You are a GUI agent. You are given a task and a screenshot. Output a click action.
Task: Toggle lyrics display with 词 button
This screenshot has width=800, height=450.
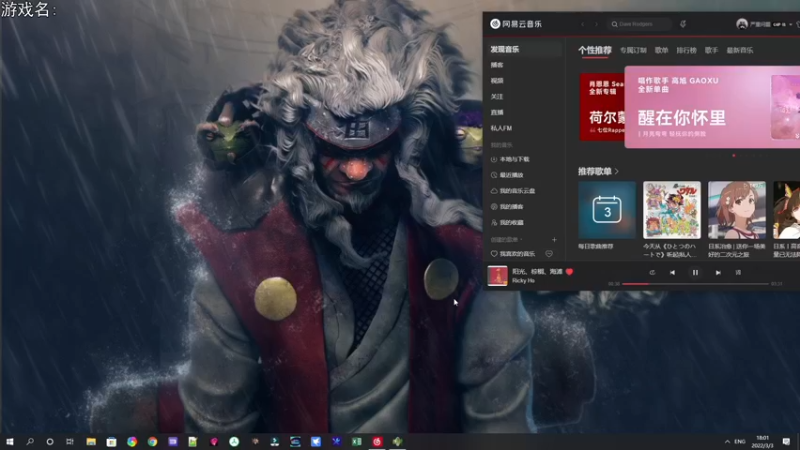[738, 272]
